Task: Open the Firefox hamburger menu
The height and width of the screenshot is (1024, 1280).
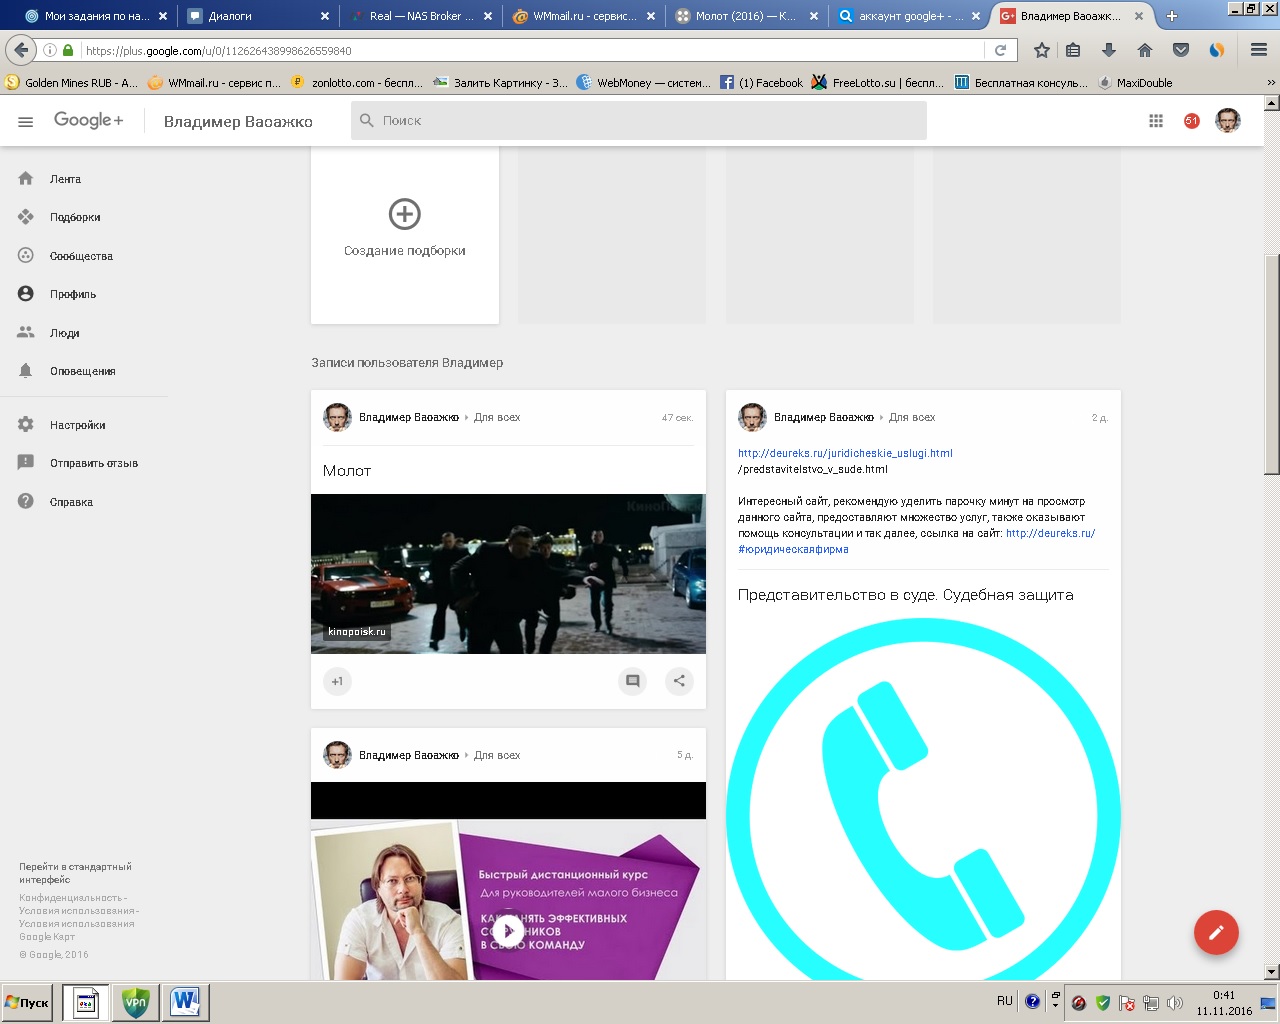Action: pos(1259,50)
